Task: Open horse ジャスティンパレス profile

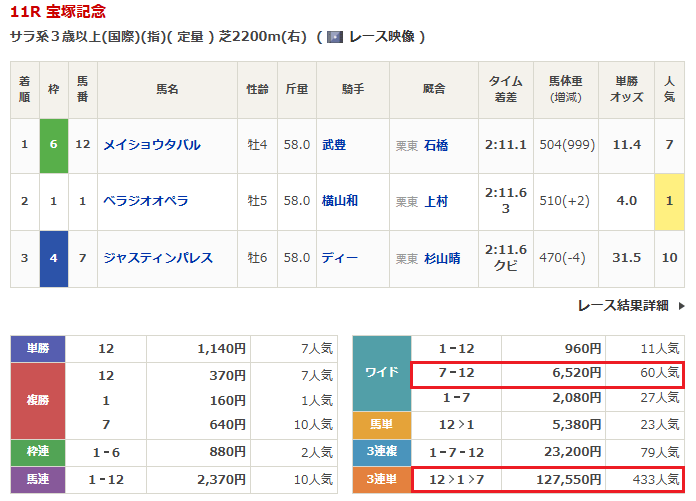Action: coord(157,258)
